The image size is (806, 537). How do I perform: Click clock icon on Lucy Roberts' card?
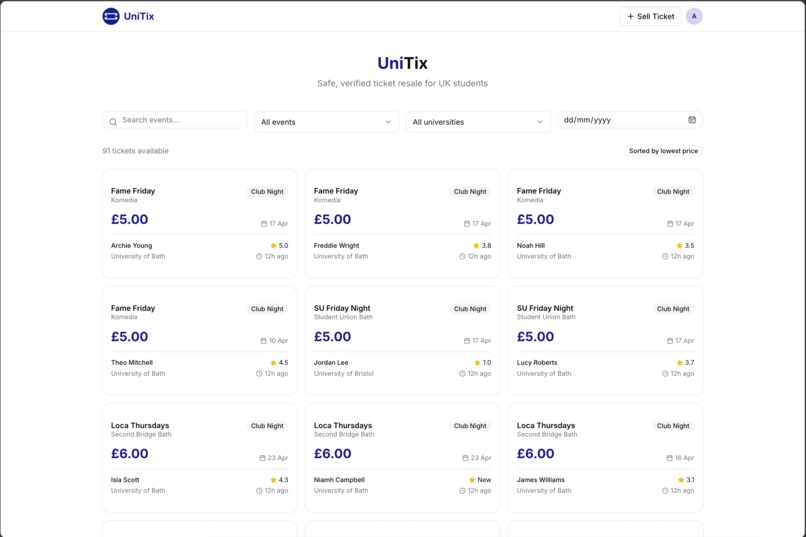[665, 374]
